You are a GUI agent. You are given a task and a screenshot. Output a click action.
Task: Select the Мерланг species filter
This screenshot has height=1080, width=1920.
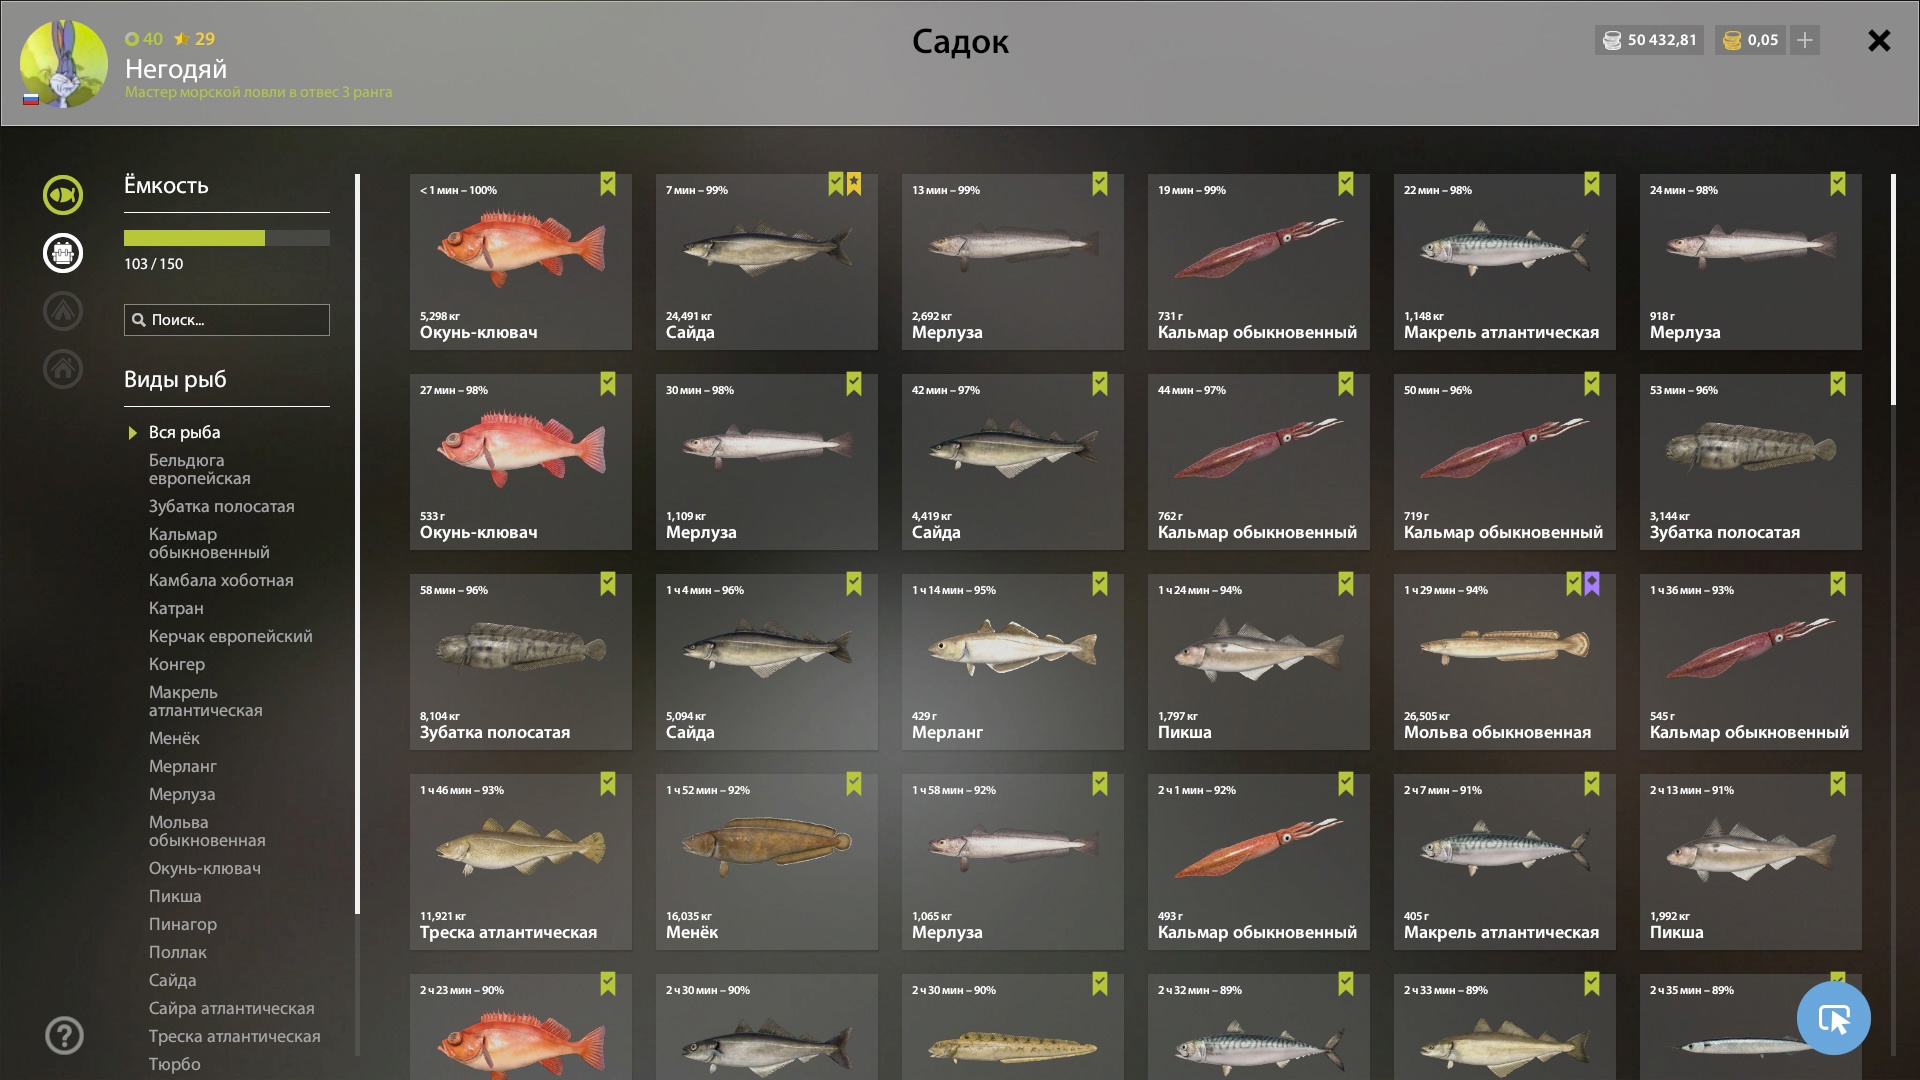(183, 766)
